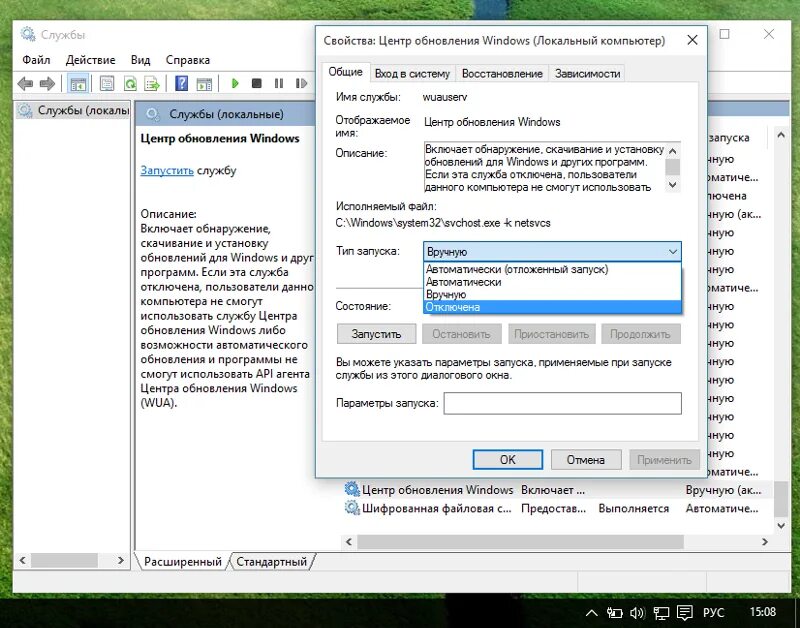Select the 'Автоматически' startup option
800x628 pixels.
[553, 282]
